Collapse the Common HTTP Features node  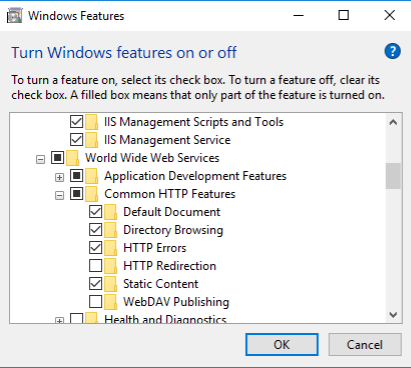59,196
